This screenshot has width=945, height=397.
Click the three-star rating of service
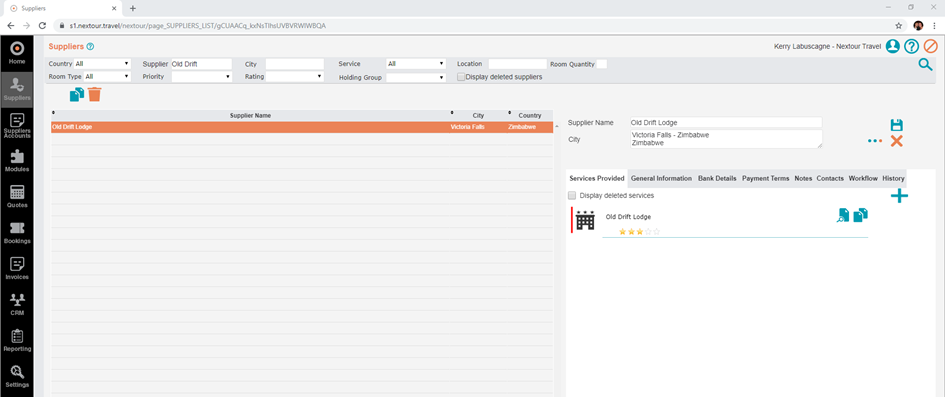[x=639, y=231]
